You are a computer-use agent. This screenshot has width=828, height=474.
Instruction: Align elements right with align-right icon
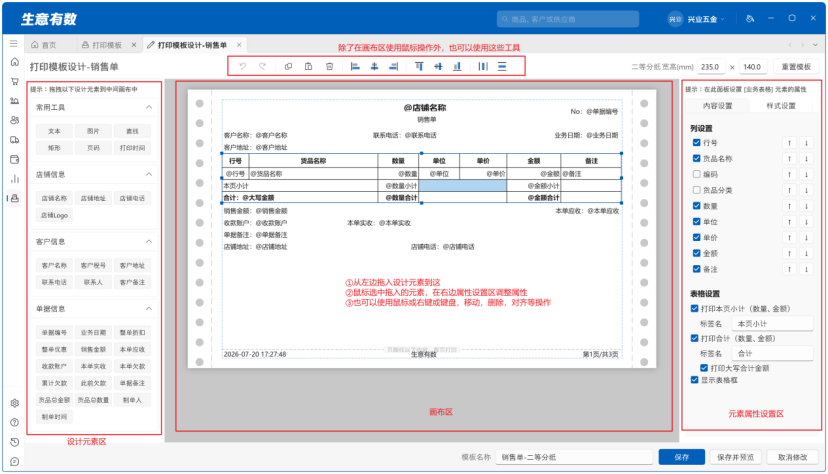[393, 67]
